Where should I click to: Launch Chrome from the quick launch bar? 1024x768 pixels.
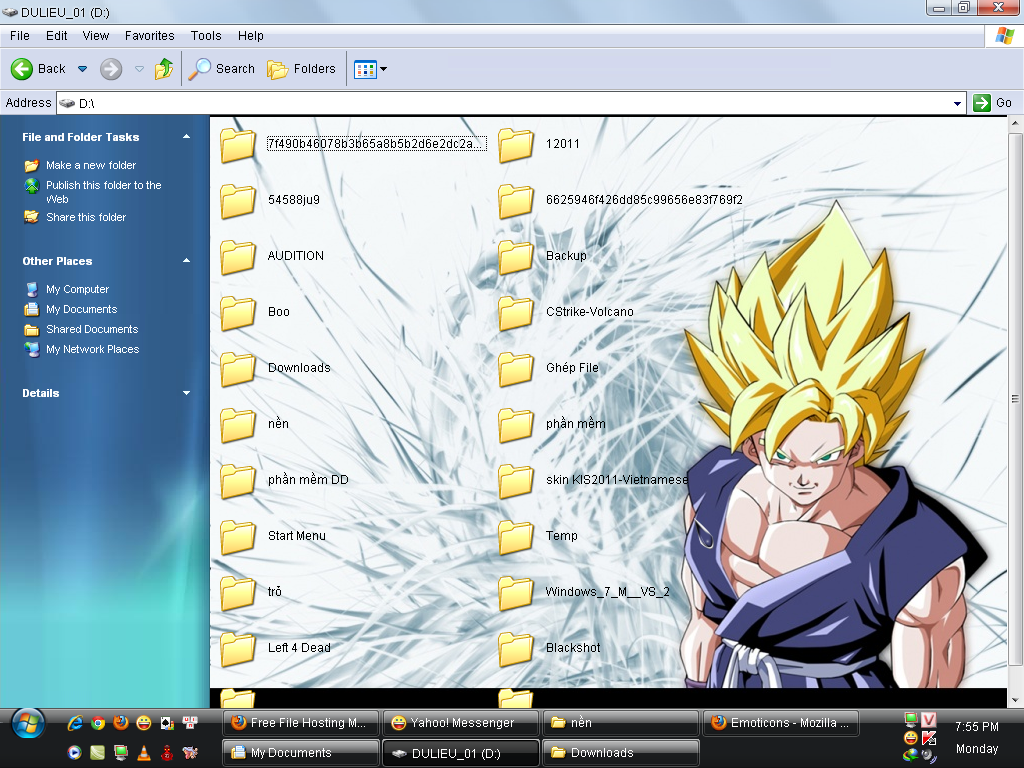pos(98,723)
